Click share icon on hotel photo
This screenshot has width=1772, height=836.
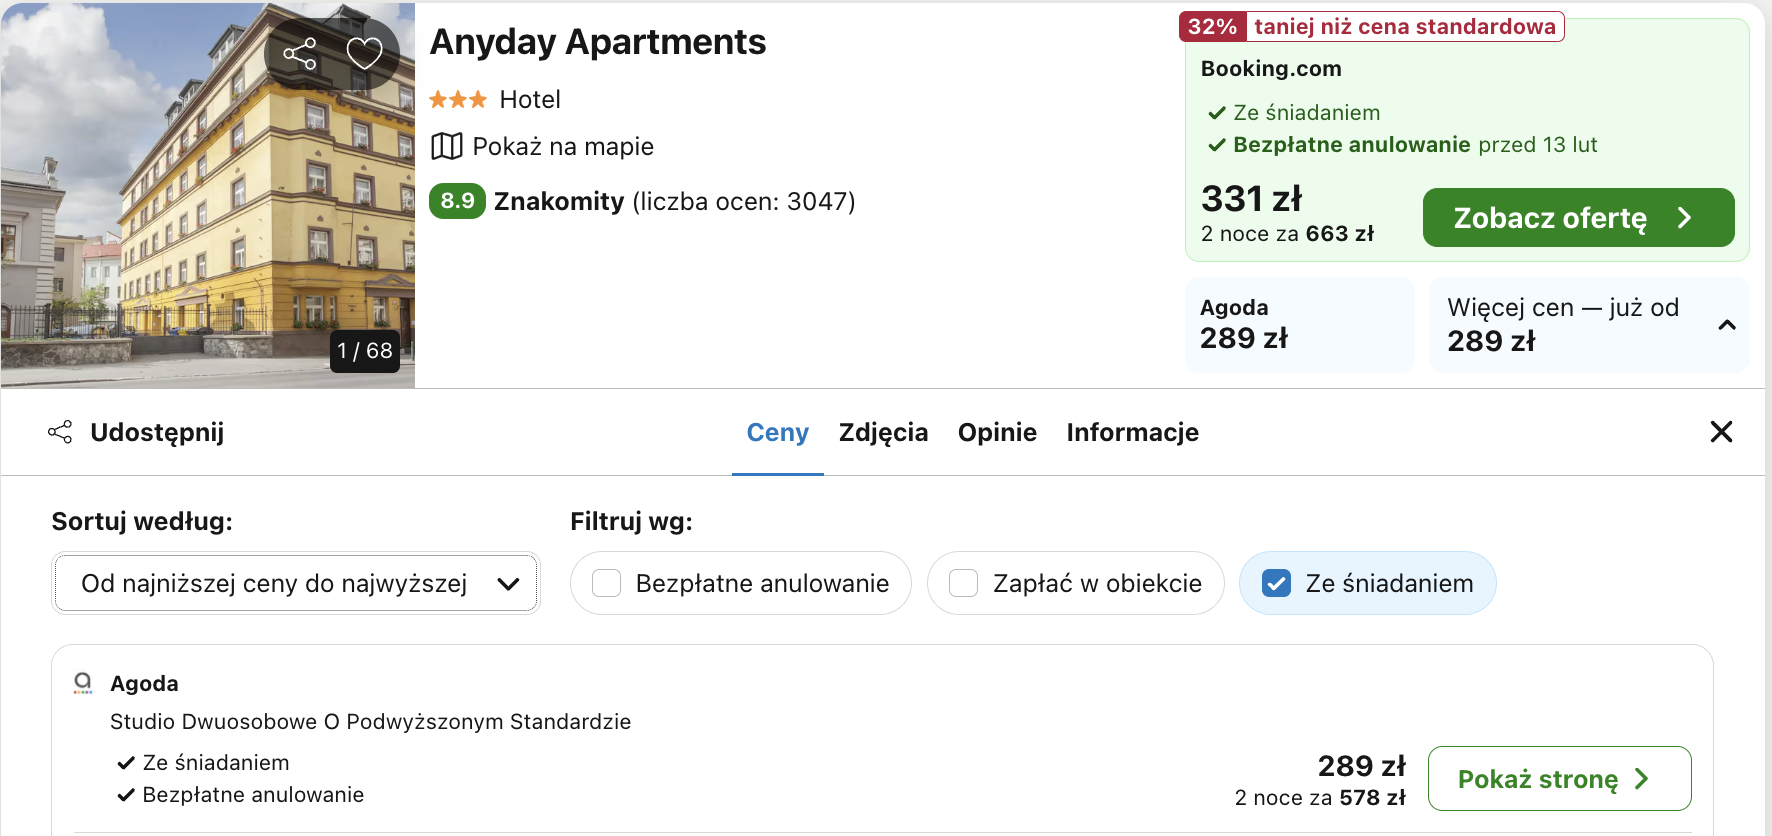tap(300, 53)
